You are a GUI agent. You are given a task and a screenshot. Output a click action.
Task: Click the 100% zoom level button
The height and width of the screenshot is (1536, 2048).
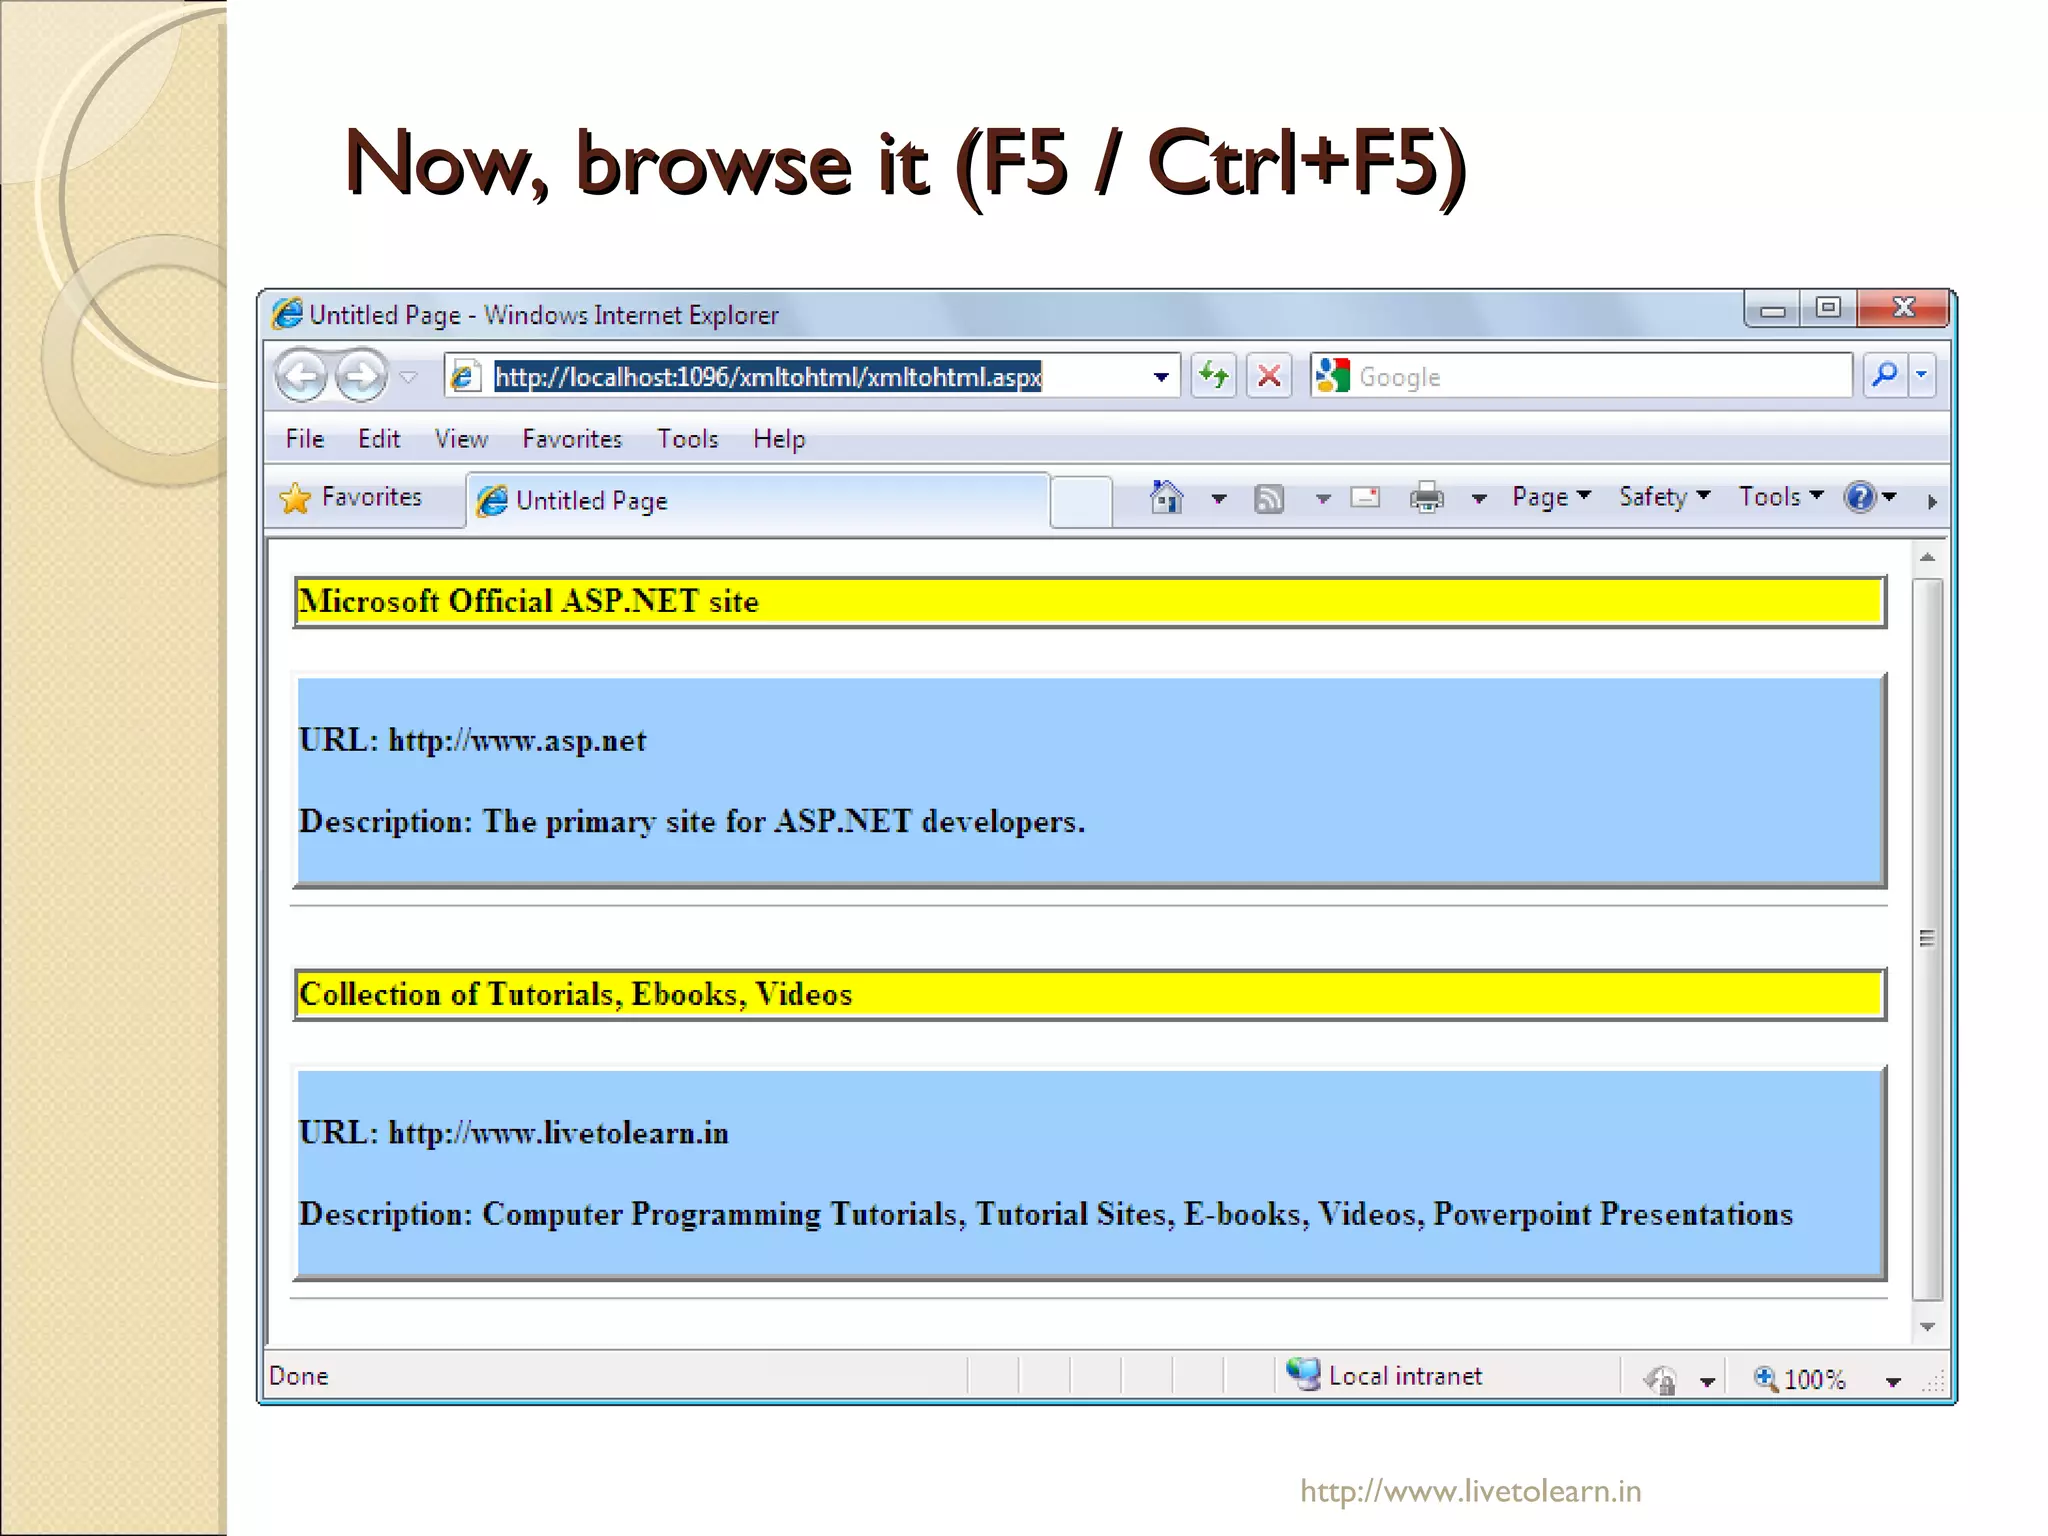click(1800, 1379)
